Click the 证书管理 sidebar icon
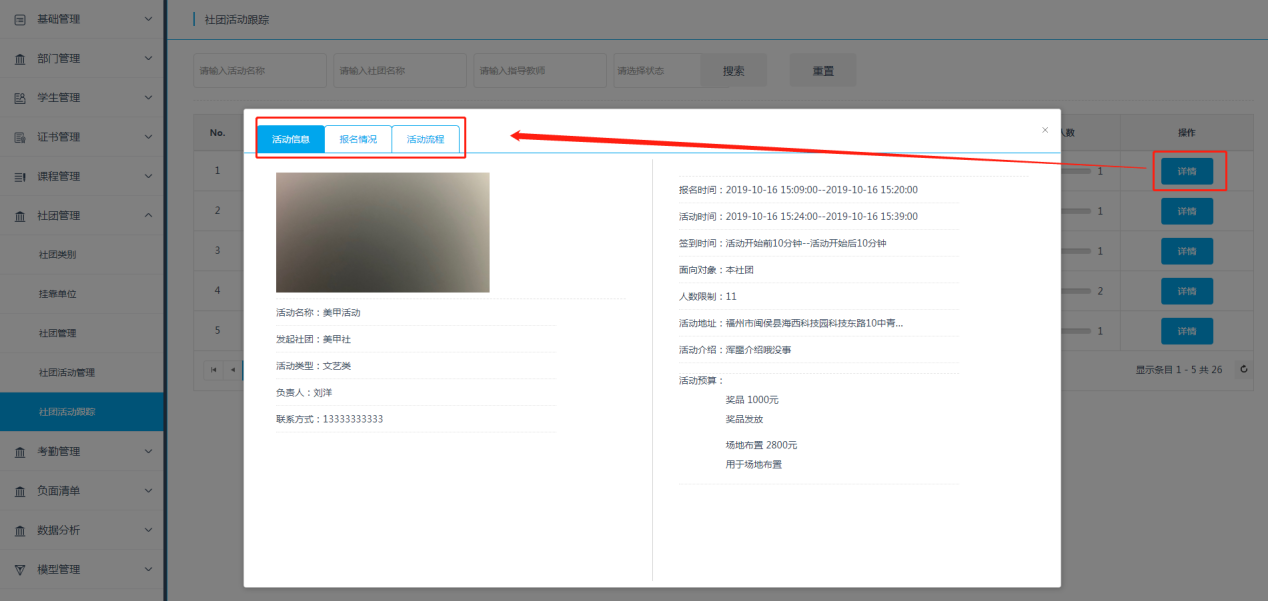The height and width of the screenshot is (601, 1268). (20, 137)
